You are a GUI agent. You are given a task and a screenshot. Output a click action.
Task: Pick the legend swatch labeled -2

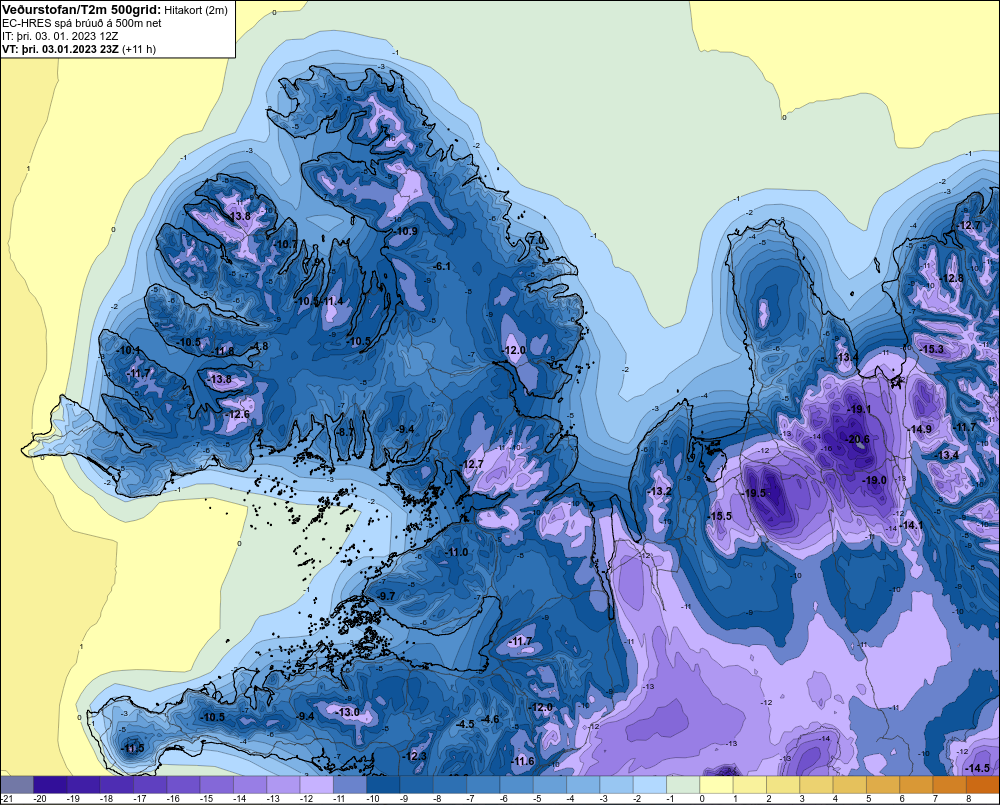click(x=650, y=784)
